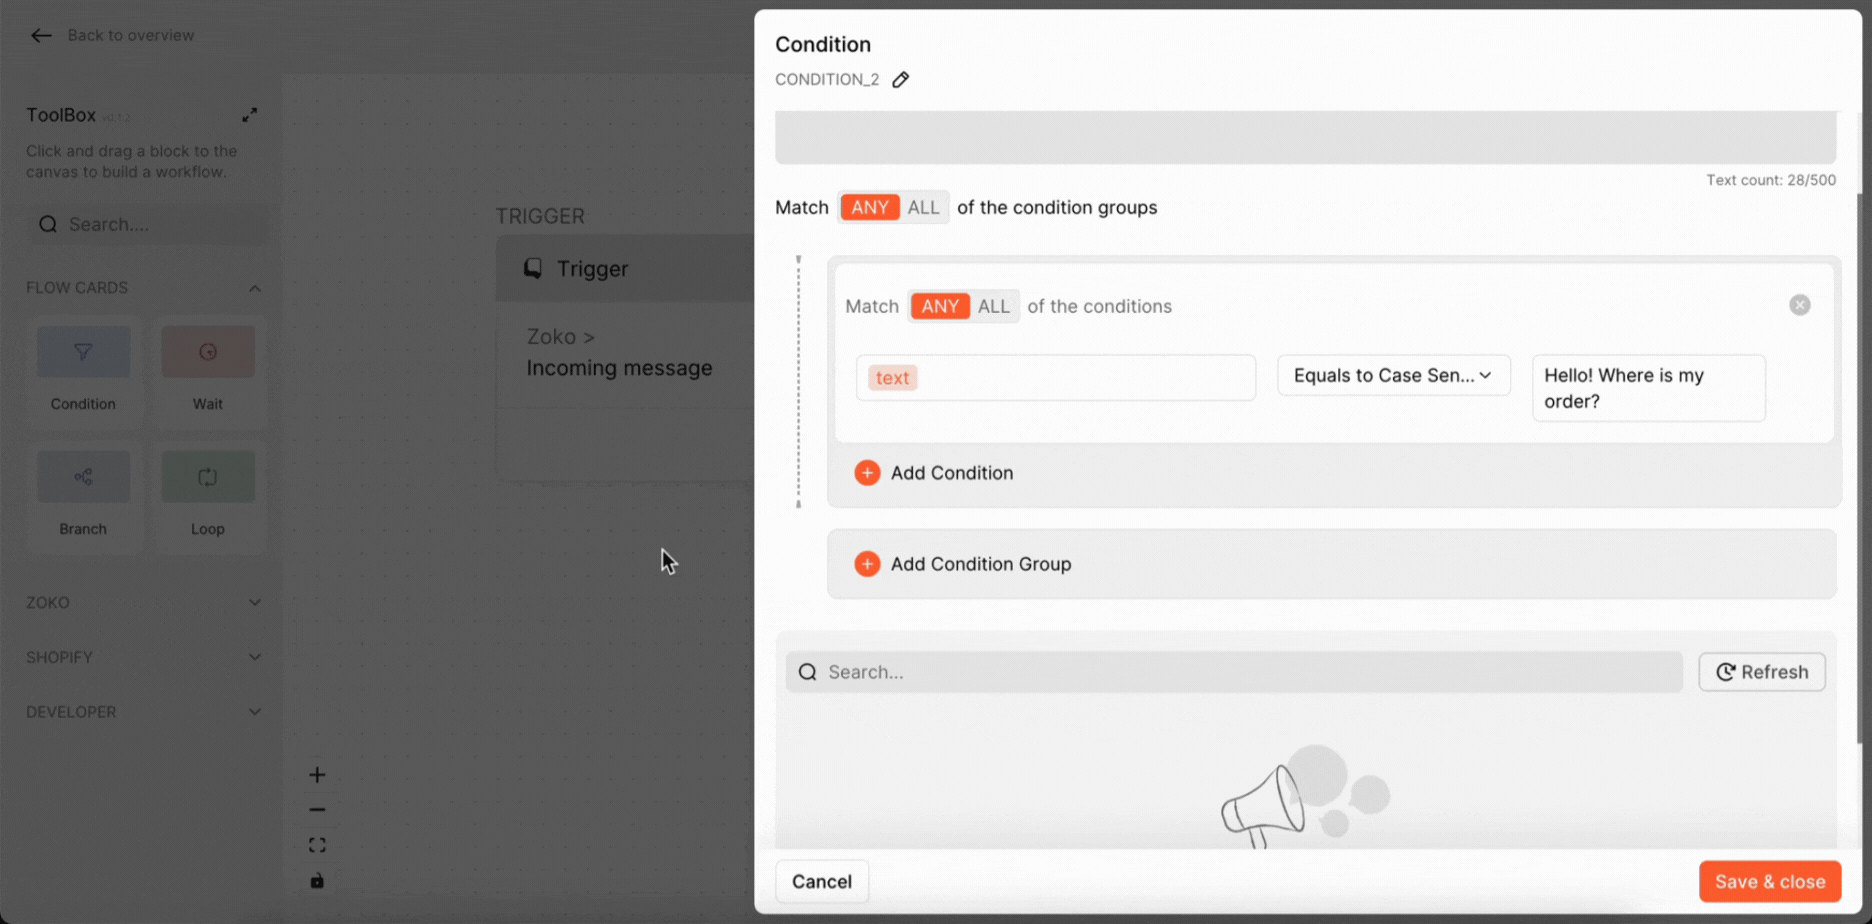Image resolution: width=1872 pixels, height=924 pixels.
Task: Click the Condition panel vertical scrollbar
Action: click(x=1860, y=470)
